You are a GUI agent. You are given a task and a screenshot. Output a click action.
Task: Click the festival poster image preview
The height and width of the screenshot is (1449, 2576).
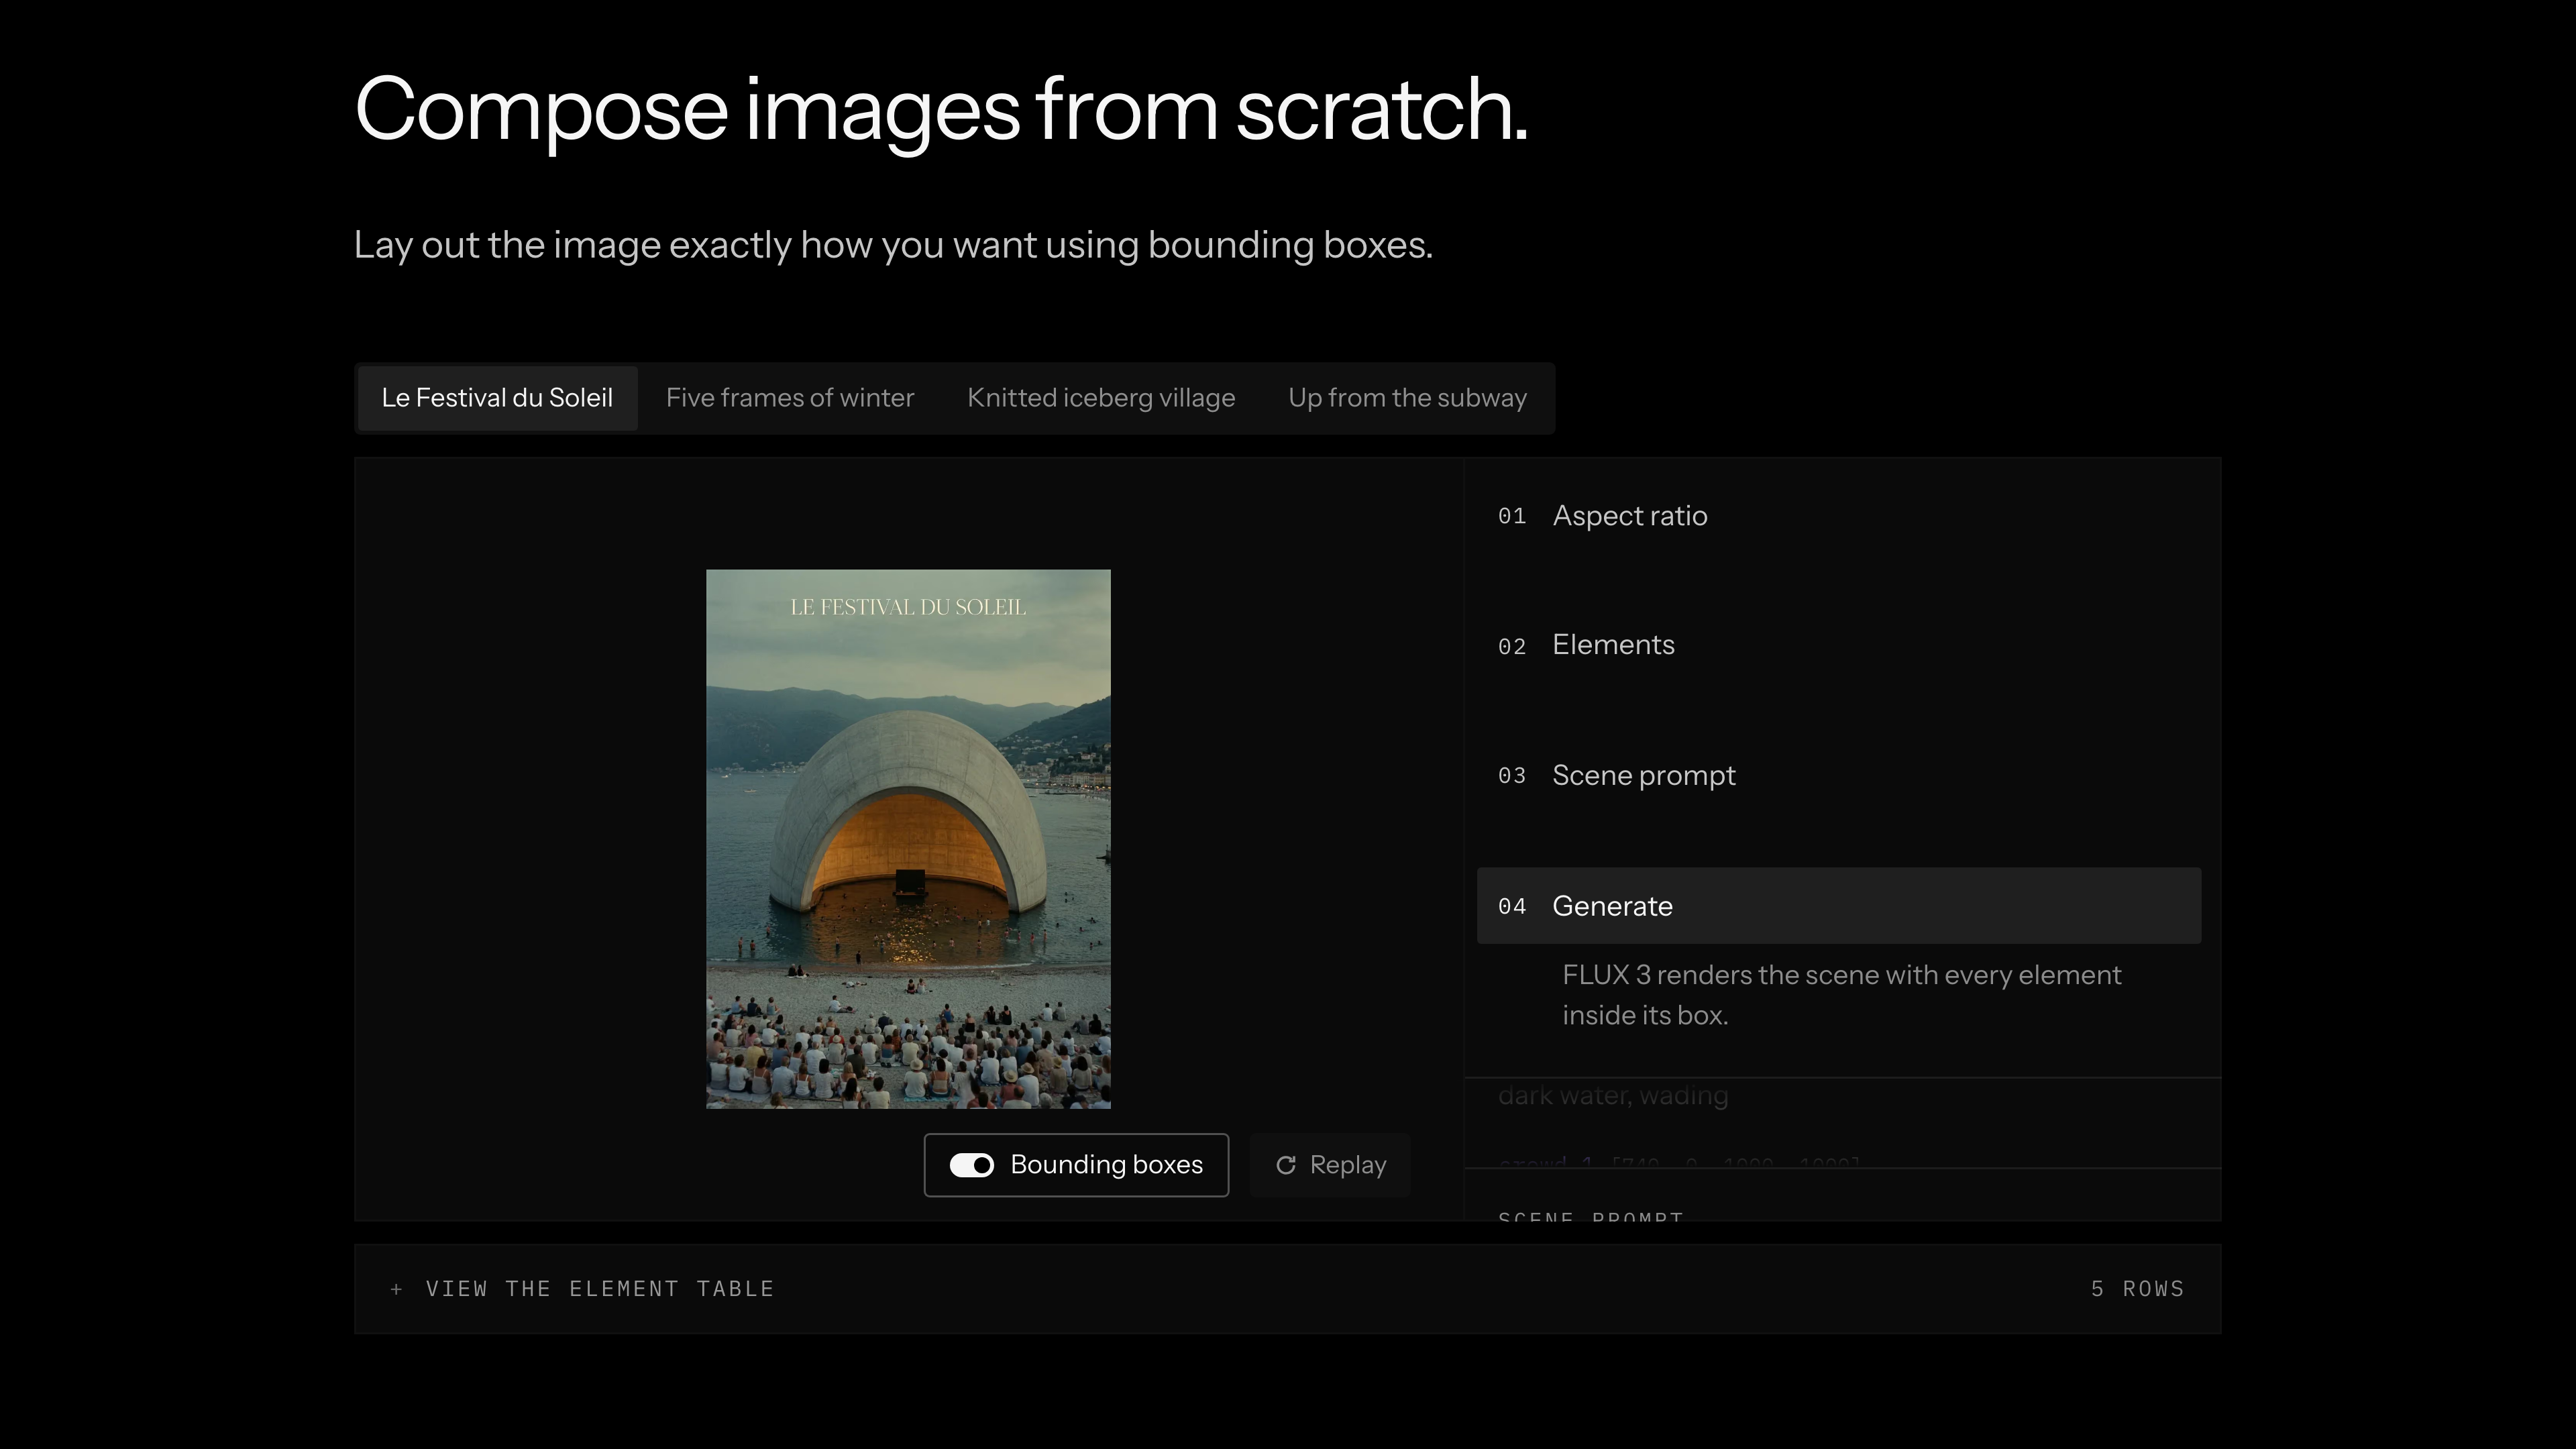coord(908,839)
